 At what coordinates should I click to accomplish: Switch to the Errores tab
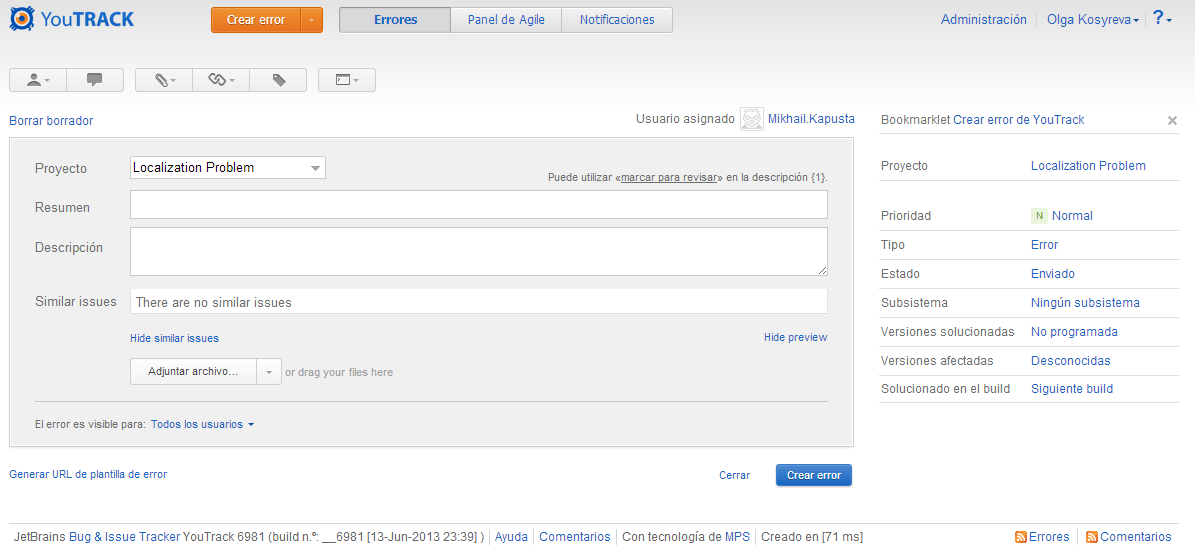pos(395,20)
